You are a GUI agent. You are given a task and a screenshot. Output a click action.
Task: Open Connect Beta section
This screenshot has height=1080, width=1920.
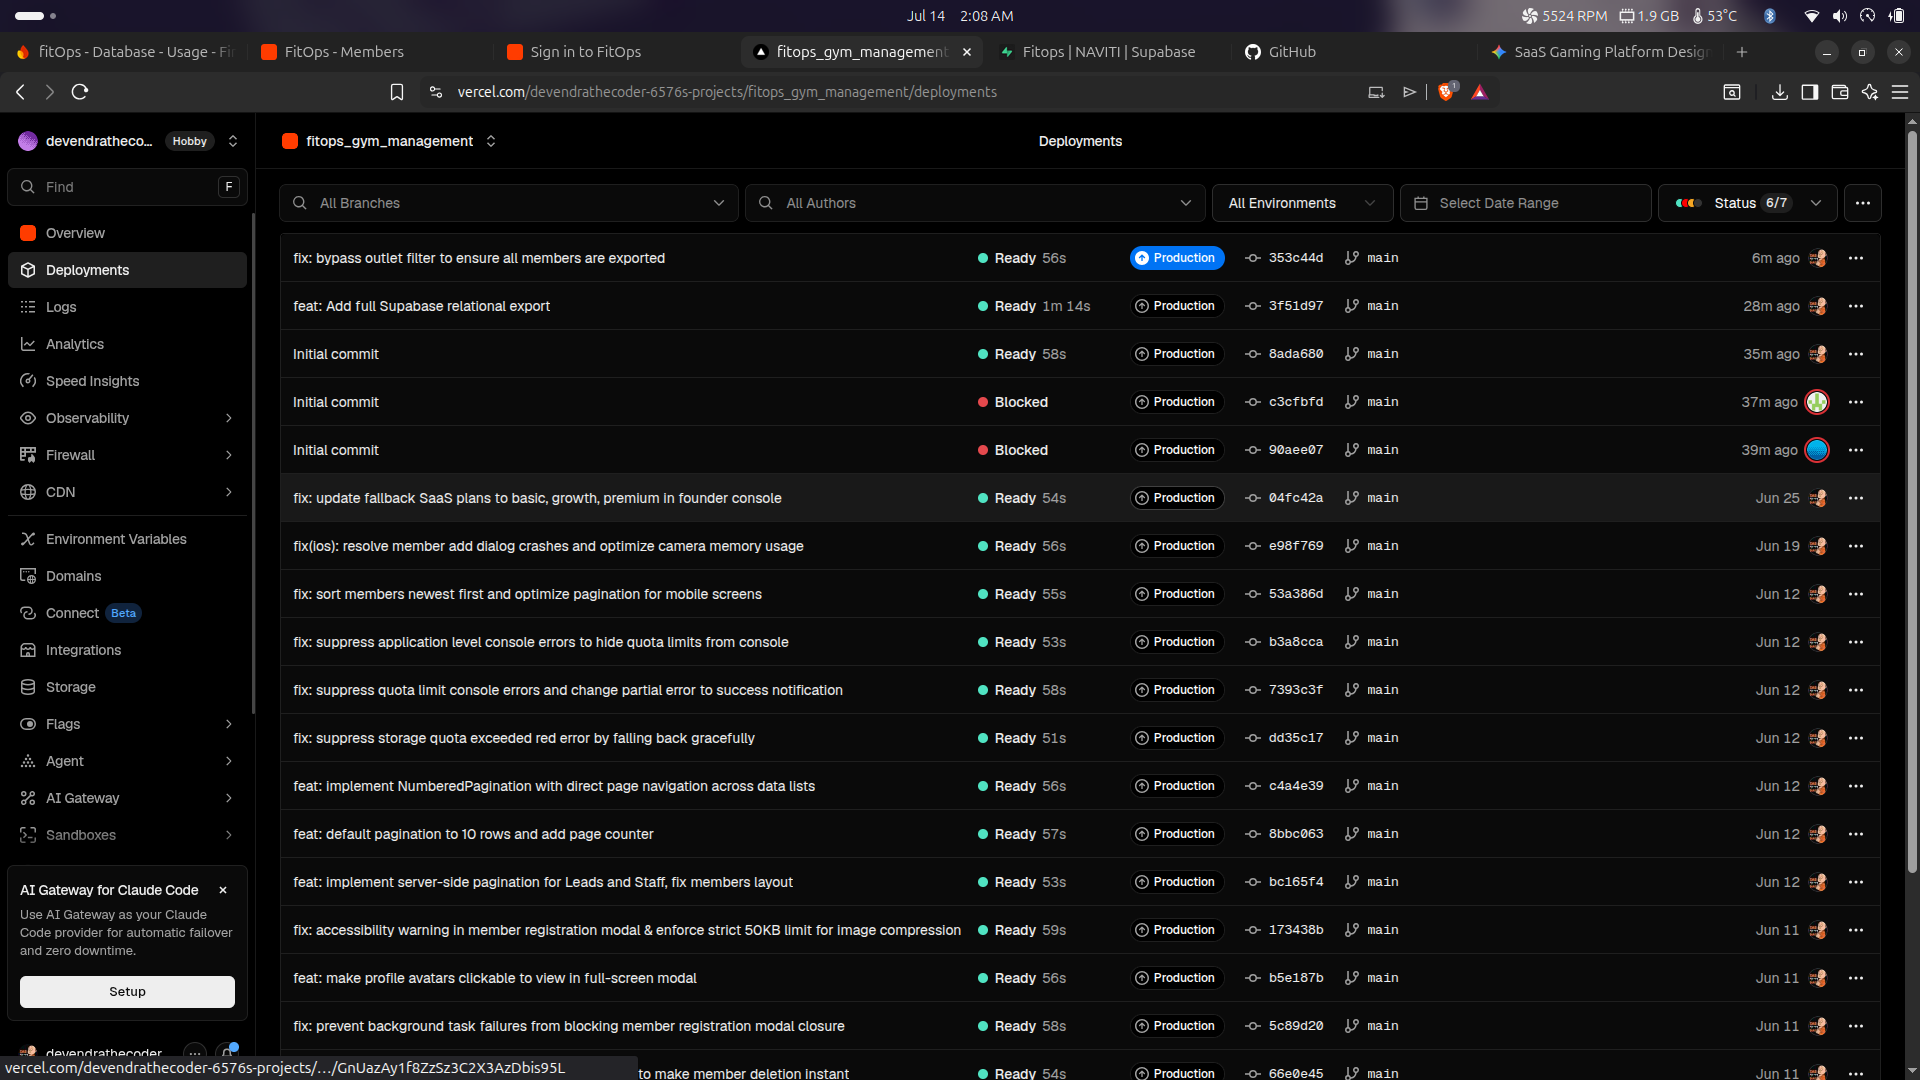pyautogui.click(x=127, y=613)
